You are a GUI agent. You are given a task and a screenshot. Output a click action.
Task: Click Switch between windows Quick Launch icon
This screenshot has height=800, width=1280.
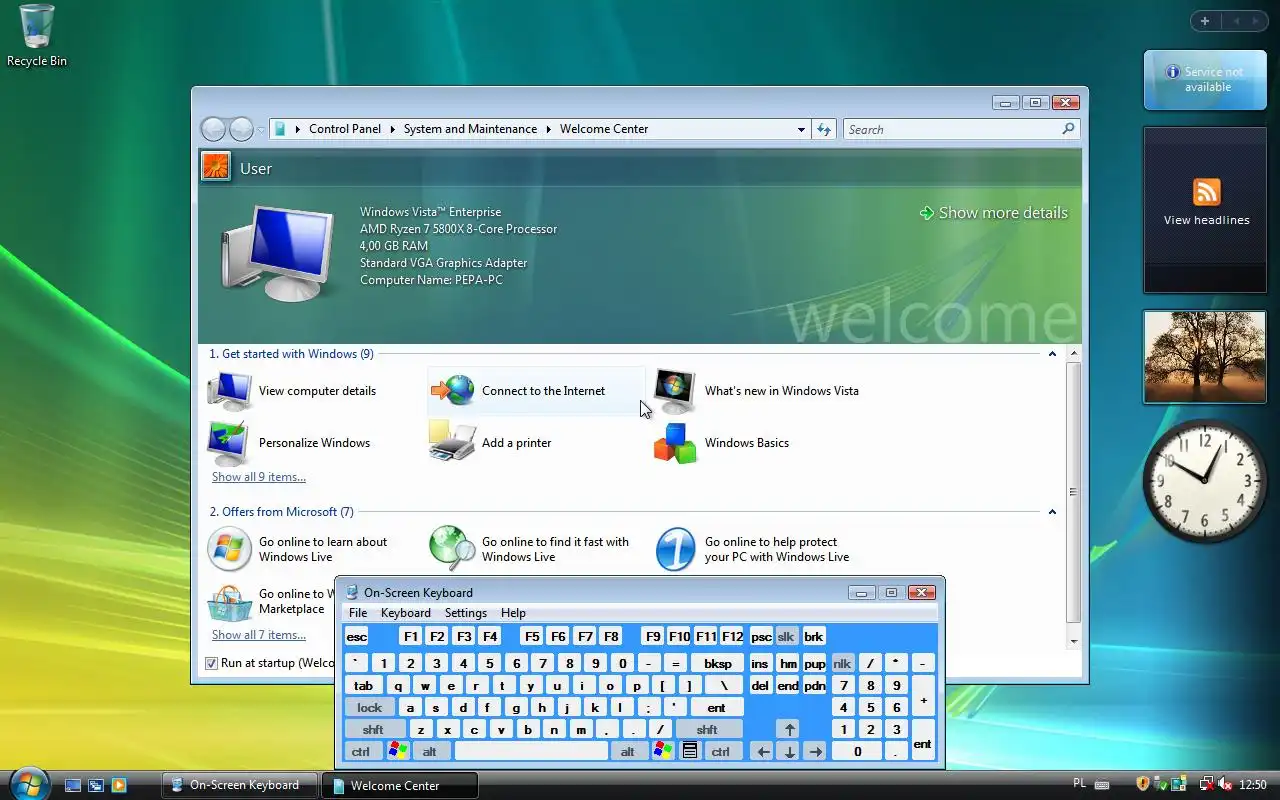(96, 786)
